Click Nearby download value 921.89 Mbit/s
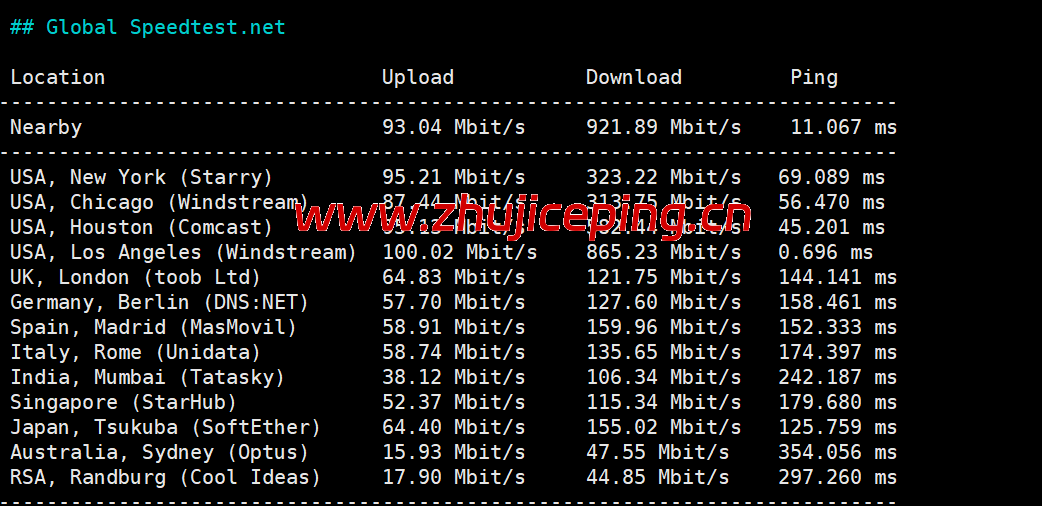This screenshot has height=506, width=1042. [x=663, y=127]
